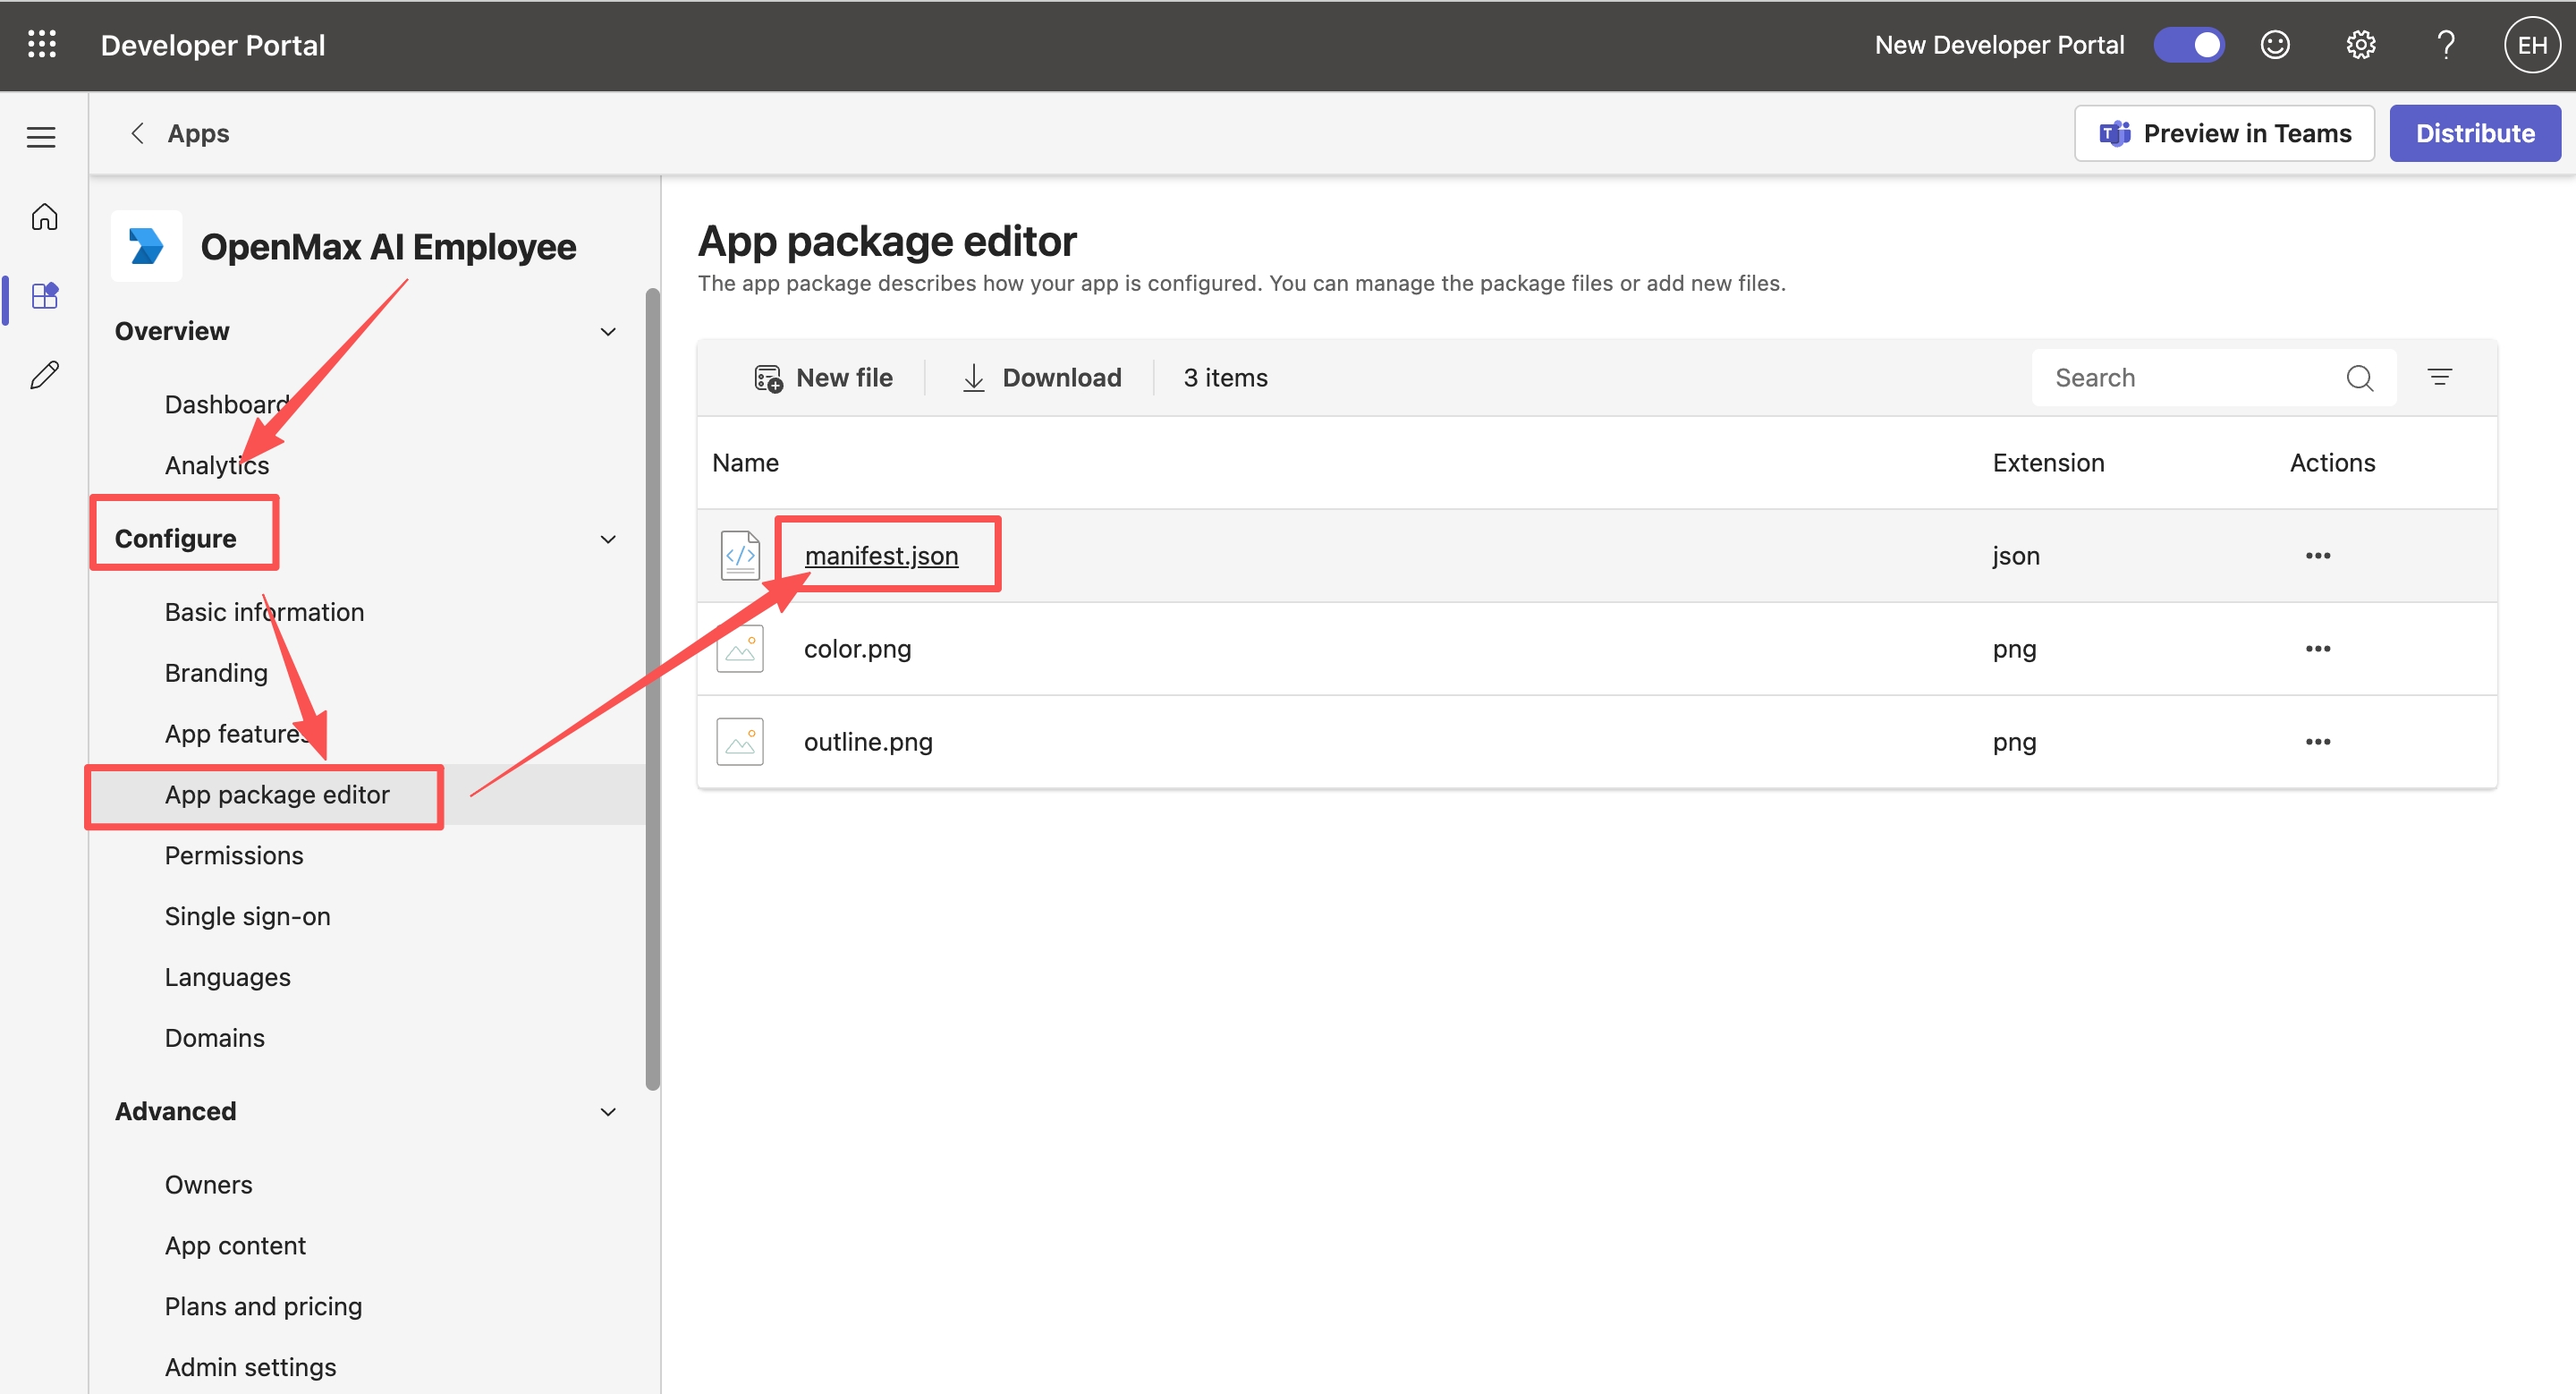Collapse the Overview section chevron
This screenshot has height=1394, width=2576.
608,331
